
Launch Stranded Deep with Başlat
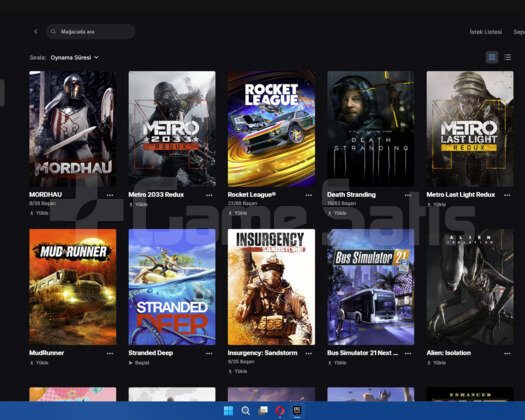[139, 363]
